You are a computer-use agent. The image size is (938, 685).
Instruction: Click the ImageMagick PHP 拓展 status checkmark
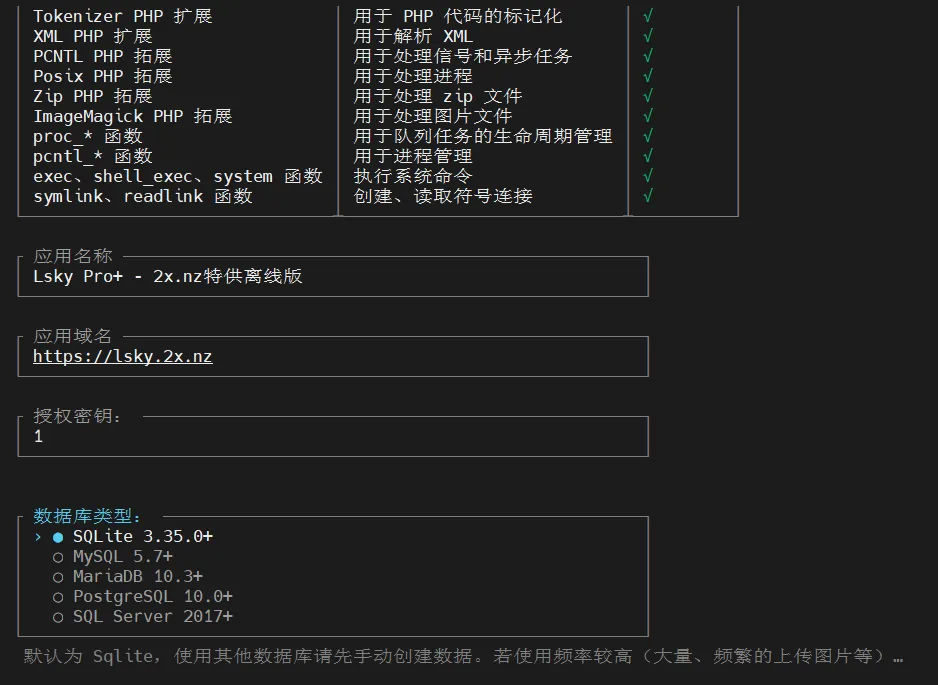648,116
